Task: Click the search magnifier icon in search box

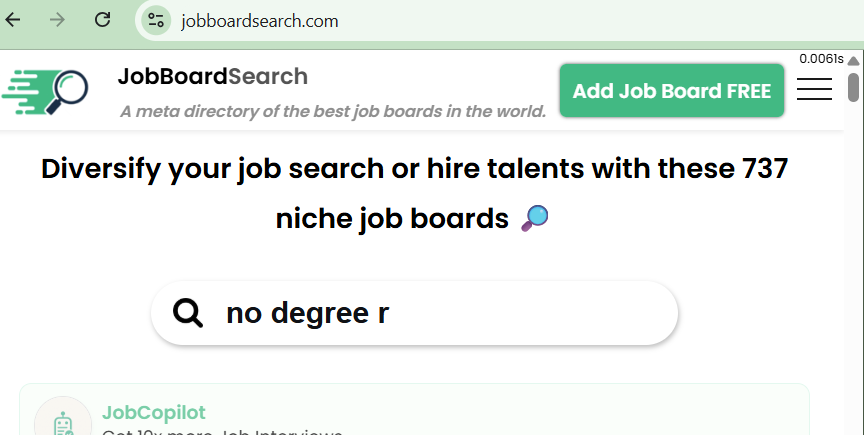Action: [188, 313]
